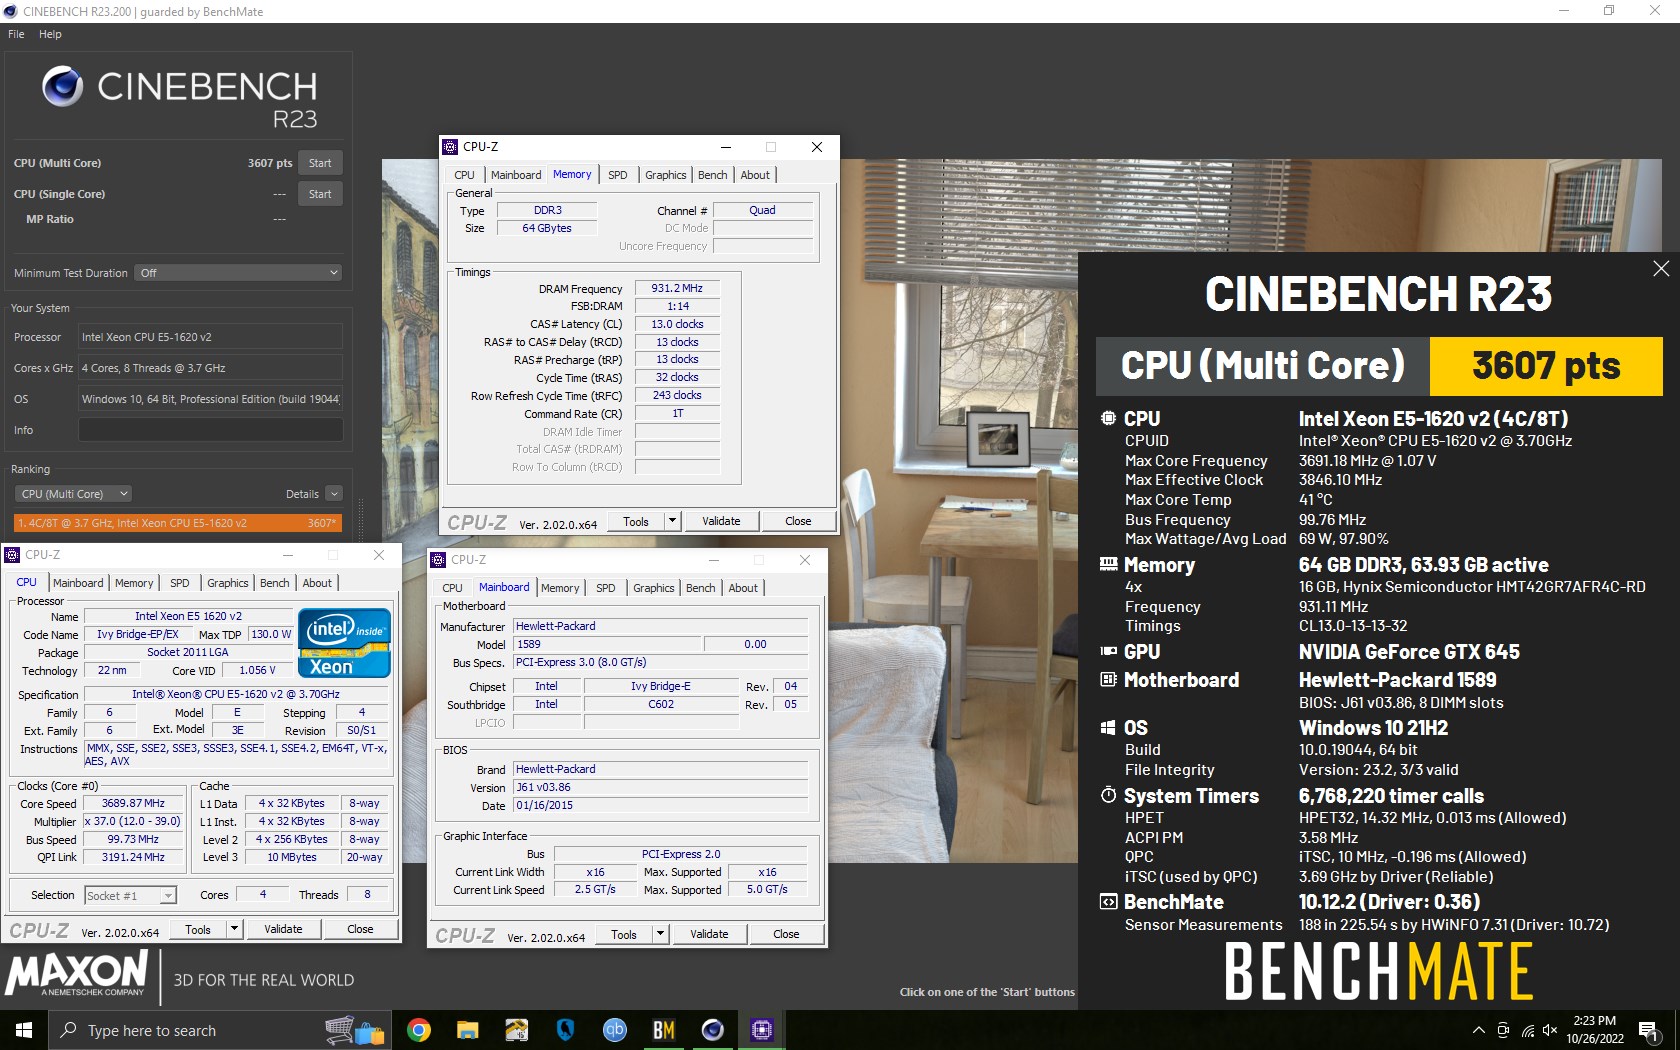Viewport: 1680px width, 1050px height.
Task: Open Tools dropdown arrow in Mainboard window
Action: click(660, 934)
